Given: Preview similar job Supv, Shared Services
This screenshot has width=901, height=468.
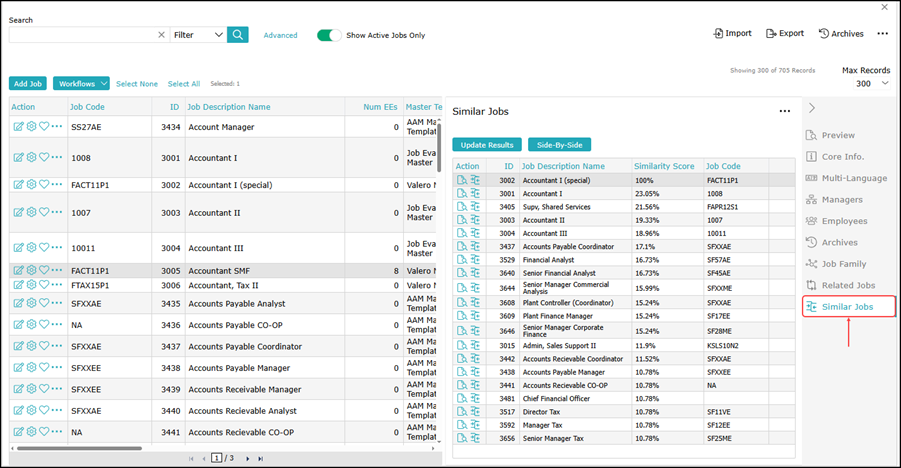Looking at the screenshot, I should coord(462,207).
